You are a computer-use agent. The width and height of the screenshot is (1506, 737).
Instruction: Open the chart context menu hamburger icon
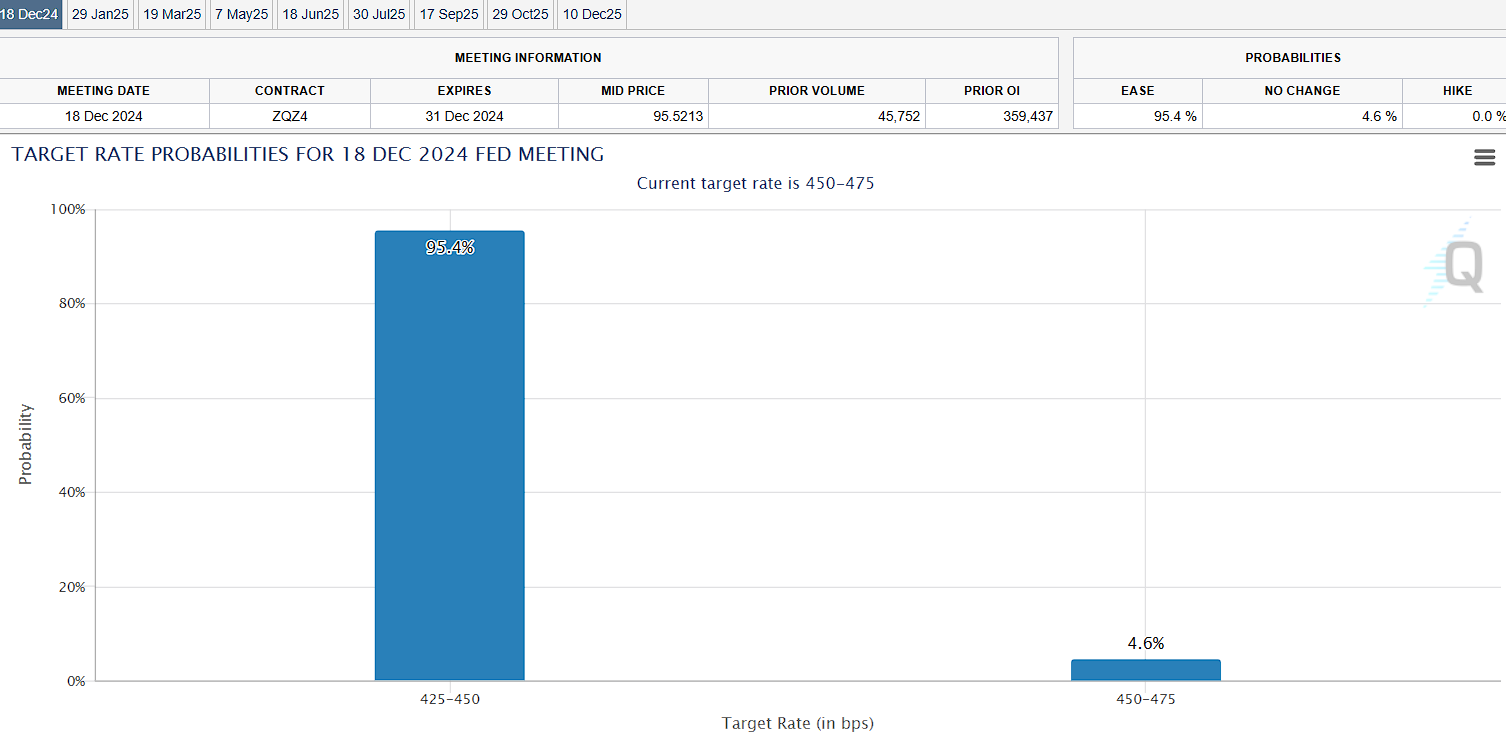[1484, 157]
